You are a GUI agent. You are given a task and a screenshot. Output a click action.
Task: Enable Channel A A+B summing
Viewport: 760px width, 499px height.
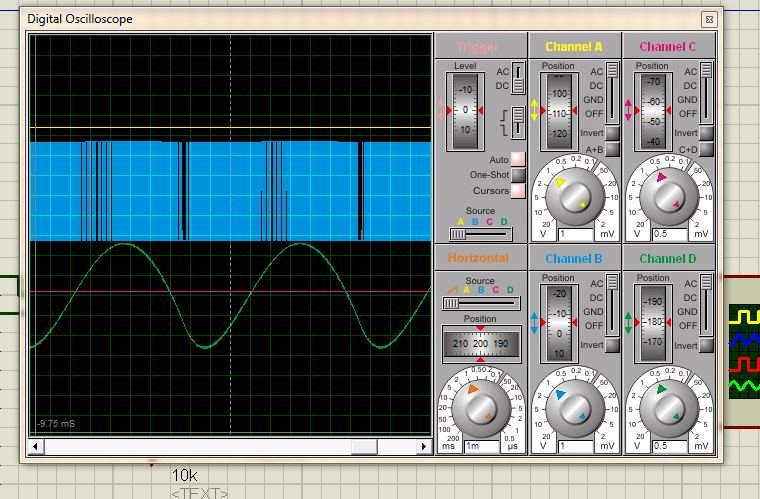(613, 149)
